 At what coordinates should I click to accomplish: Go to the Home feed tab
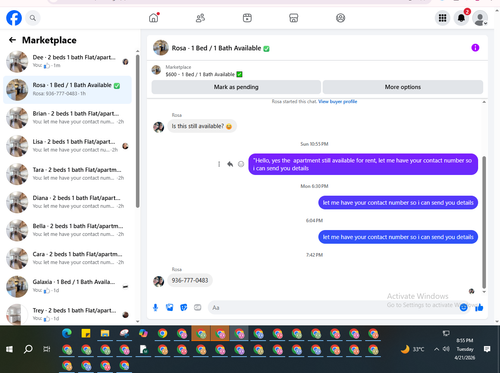pos(154,18)
